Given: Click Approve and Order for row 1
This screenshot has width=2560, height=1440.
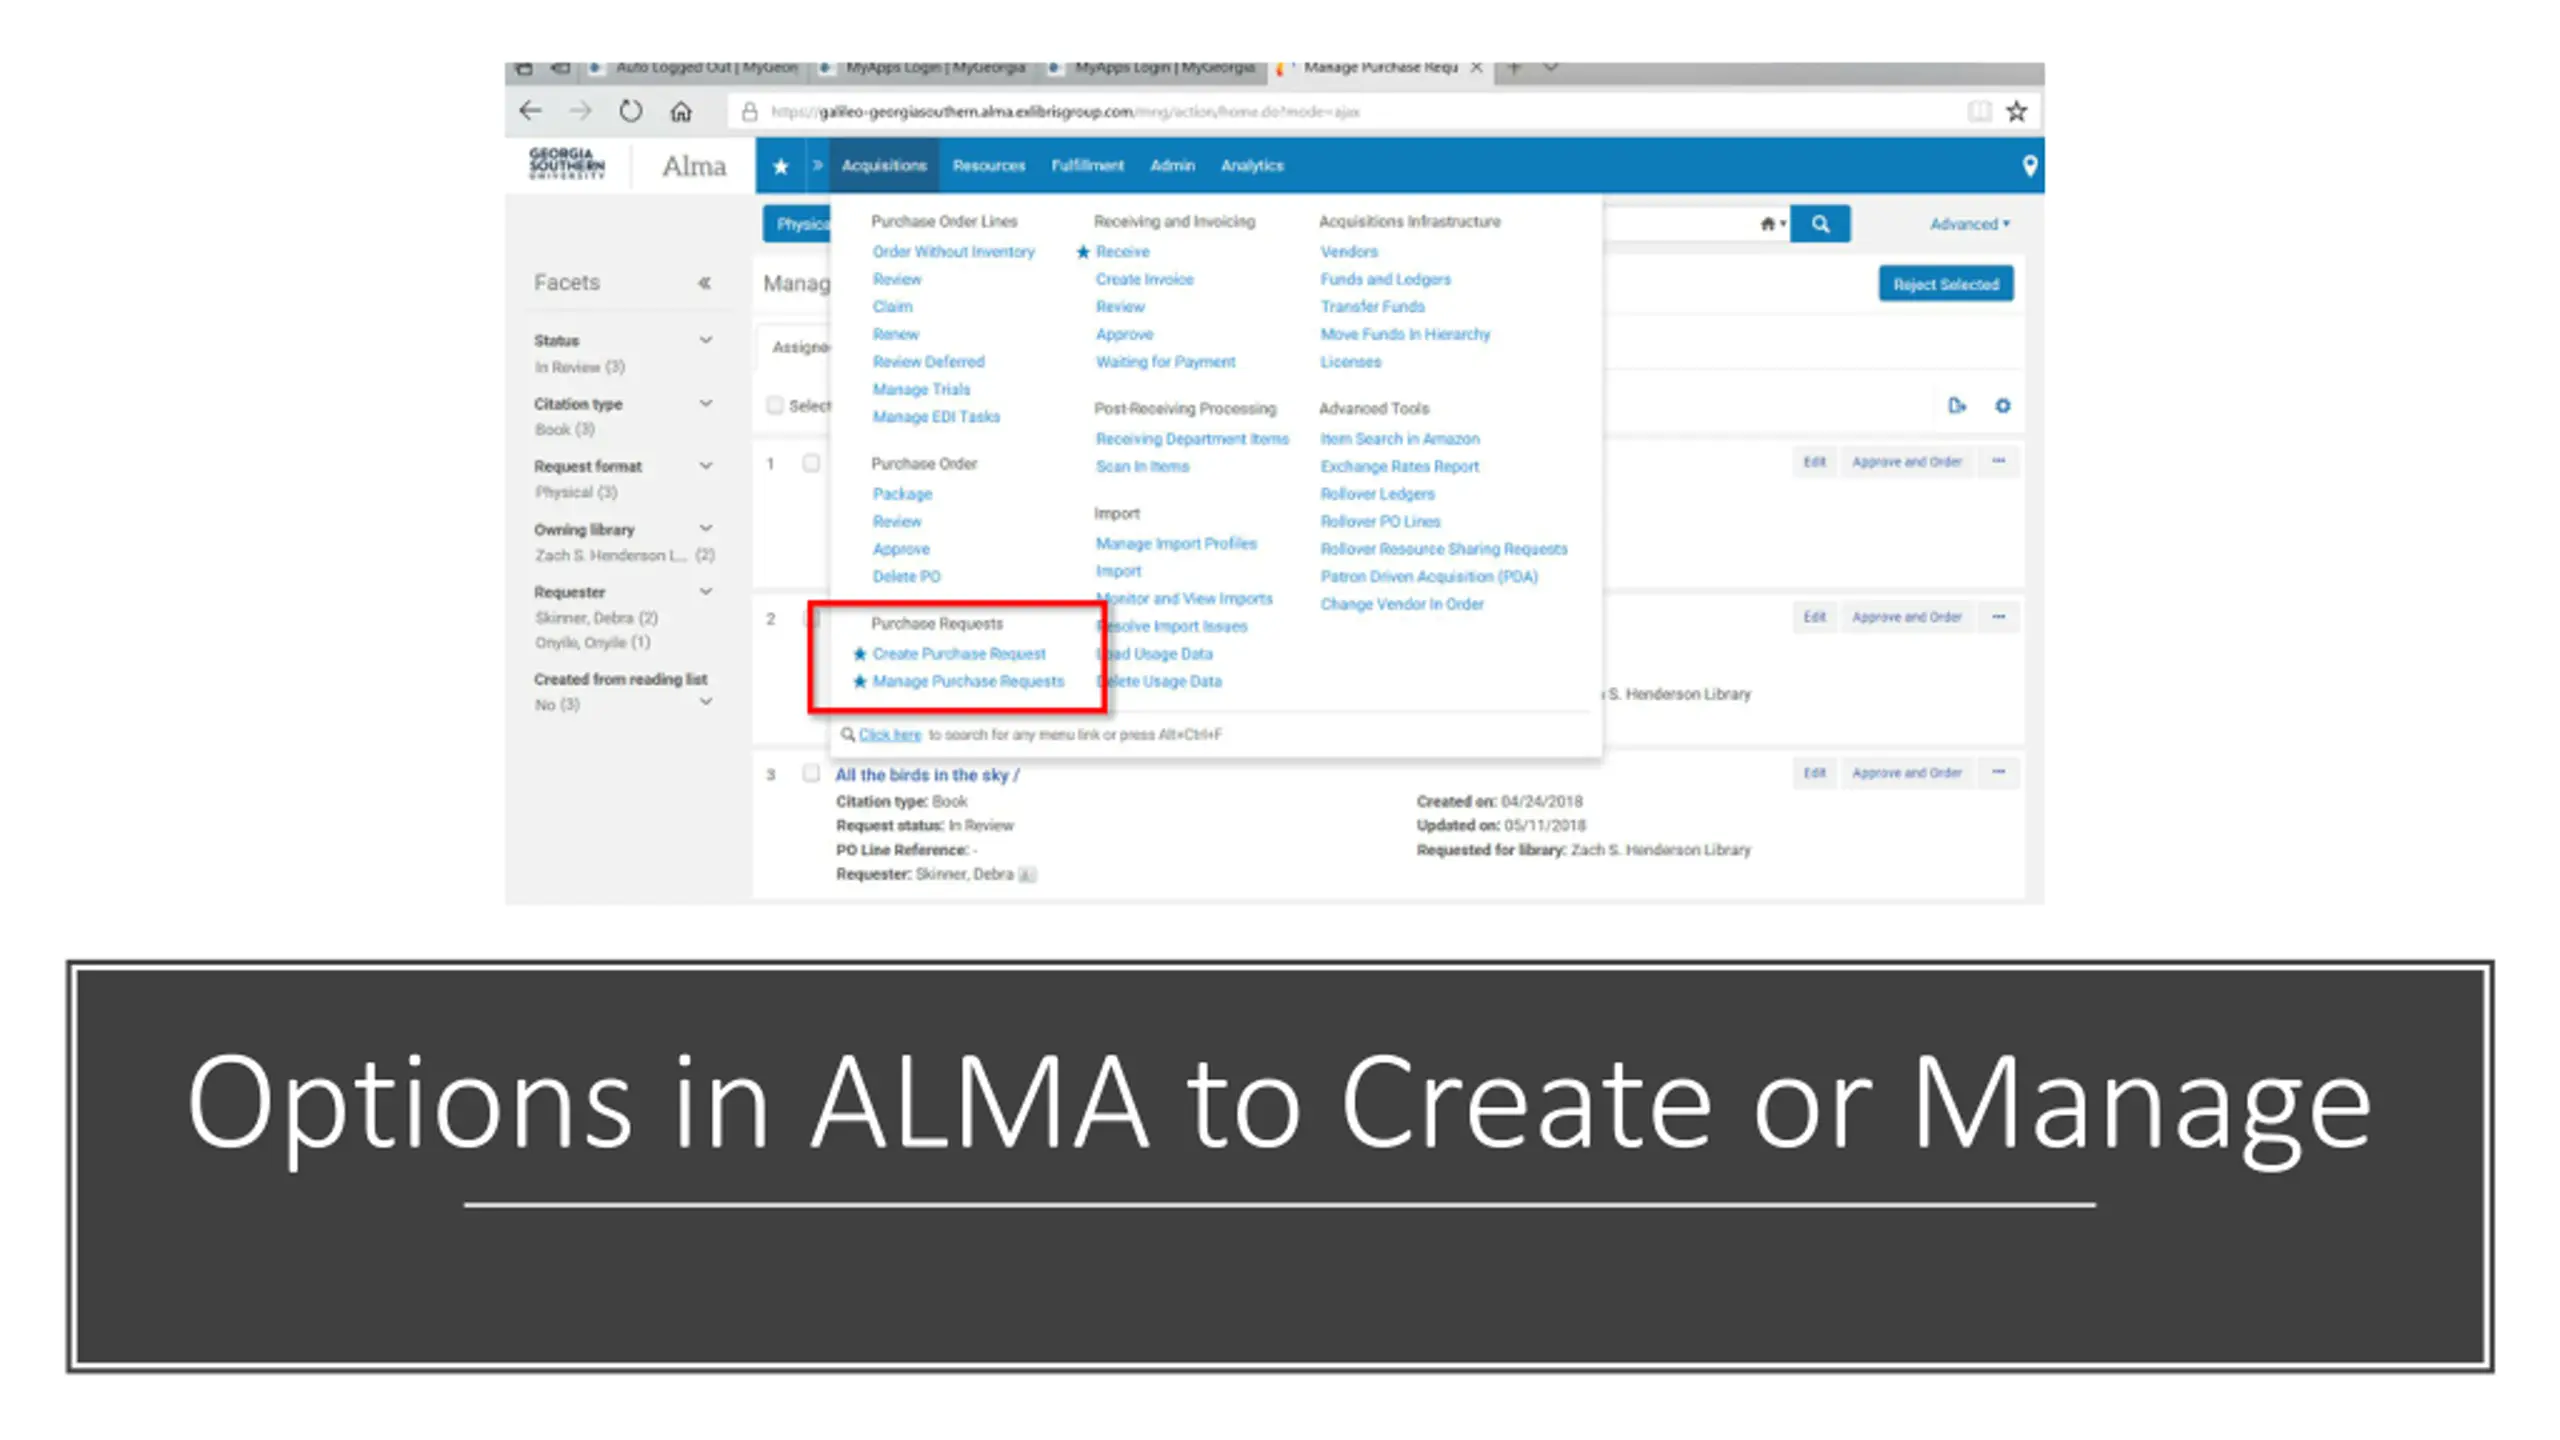Looking at the screenshot, I should (x=1906, y=461).
